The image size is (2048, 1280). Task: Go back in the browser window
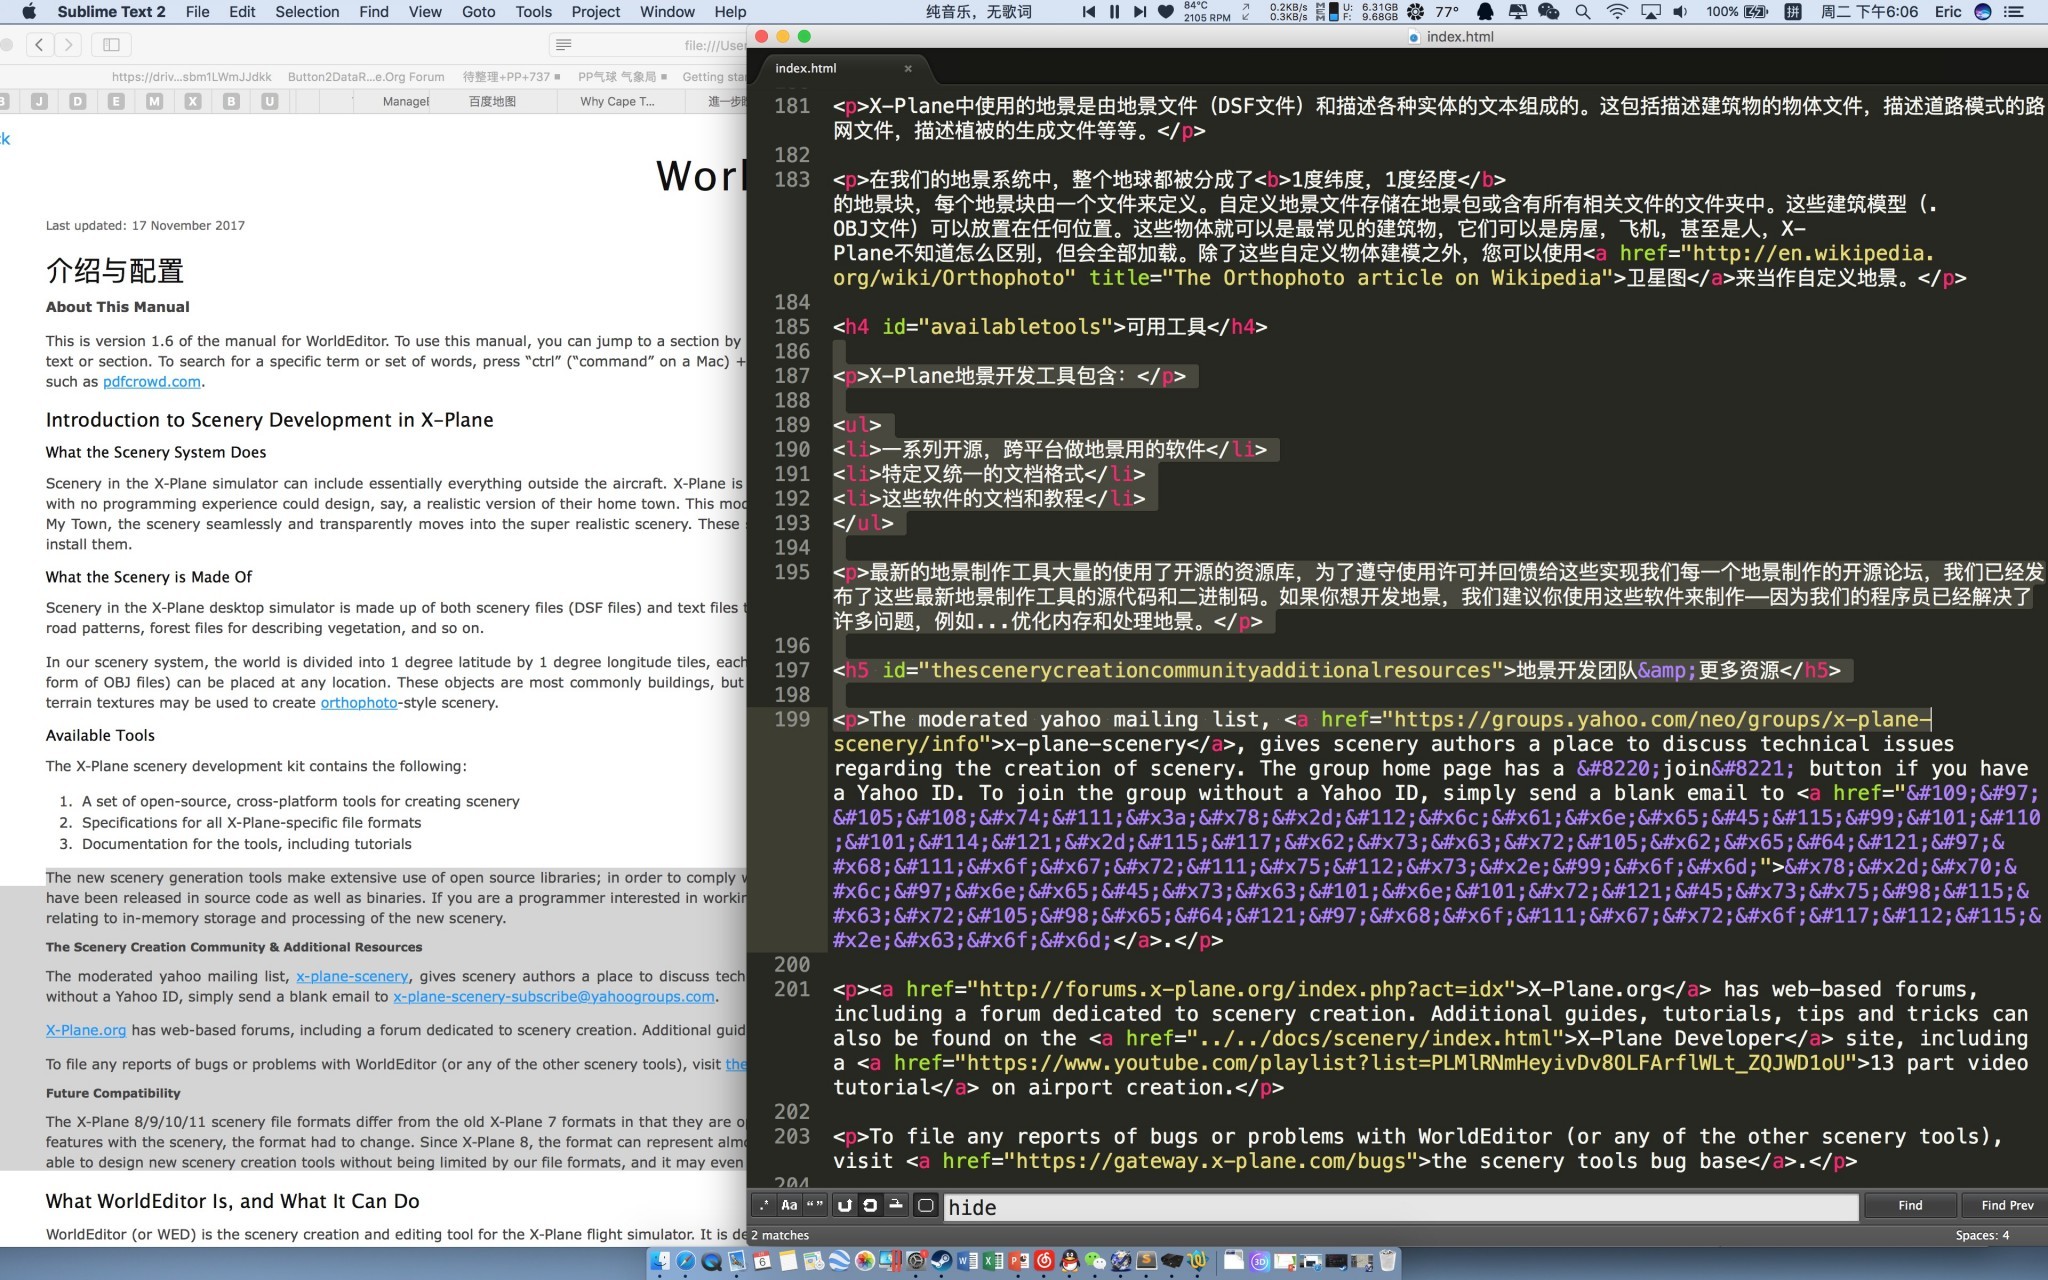pos(39,44)
